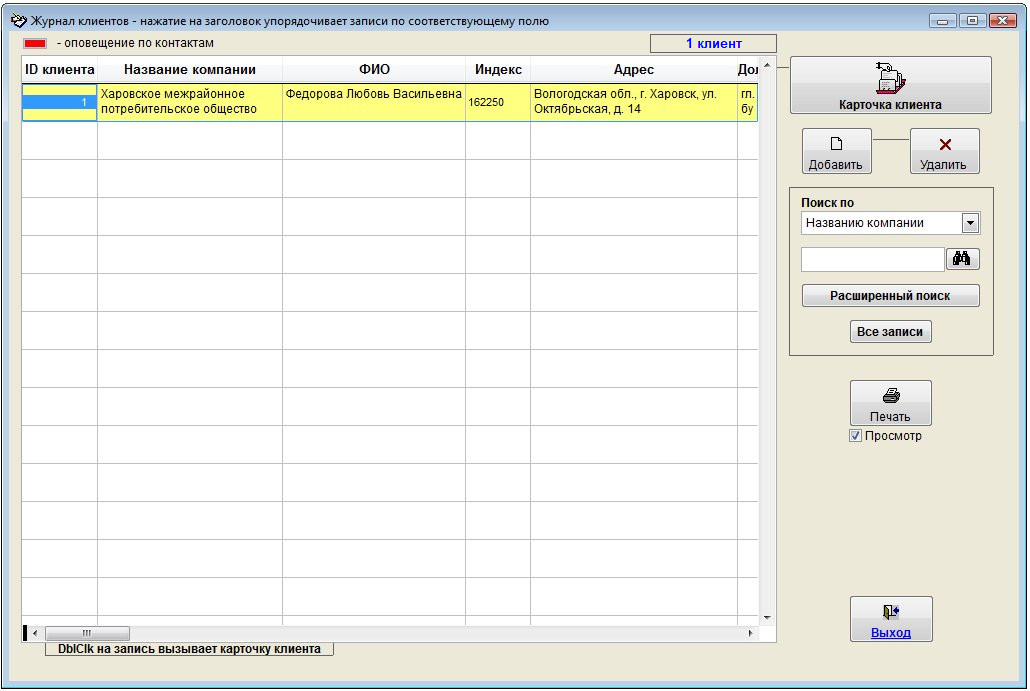Sort by Название компании column header
The height and width of the screenshot is (691, 1030).
click(x=189, y=70)
